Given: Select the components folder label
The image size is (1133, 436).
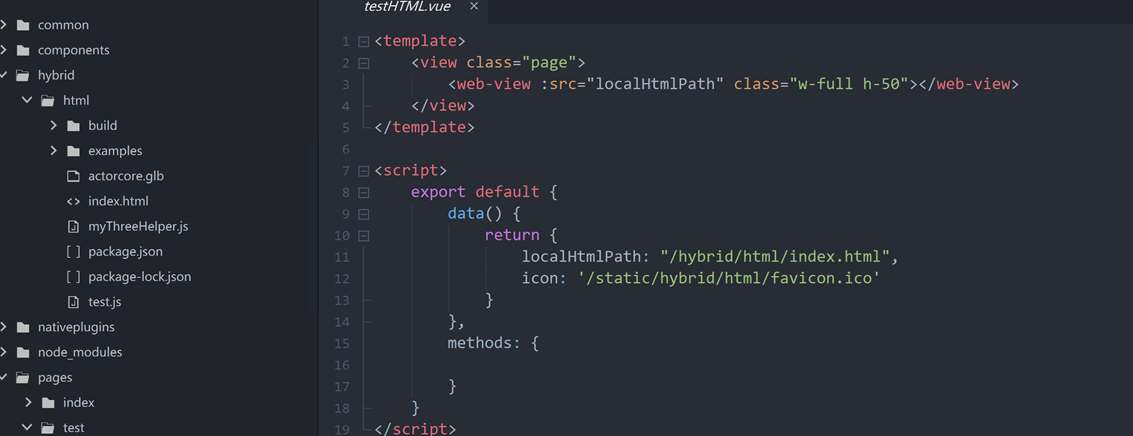Looking at the screenshot, I should [x=74, y=51].
